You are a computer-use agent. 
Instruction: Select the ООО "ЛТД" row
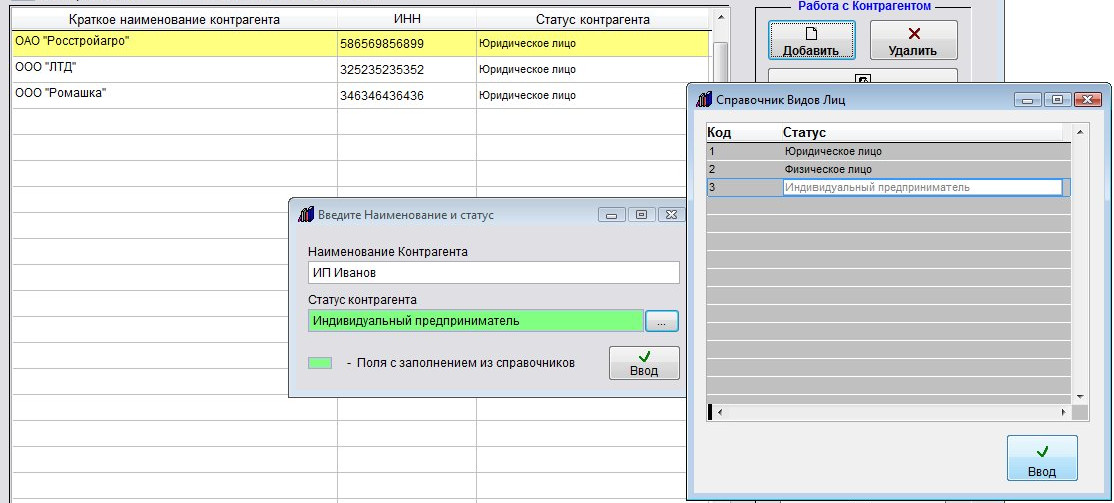tap(361, 70)
